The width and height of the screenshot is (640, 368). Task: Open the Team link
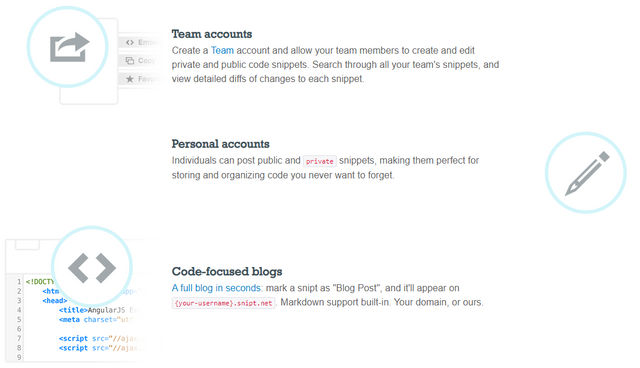click(x=222, y=51)
